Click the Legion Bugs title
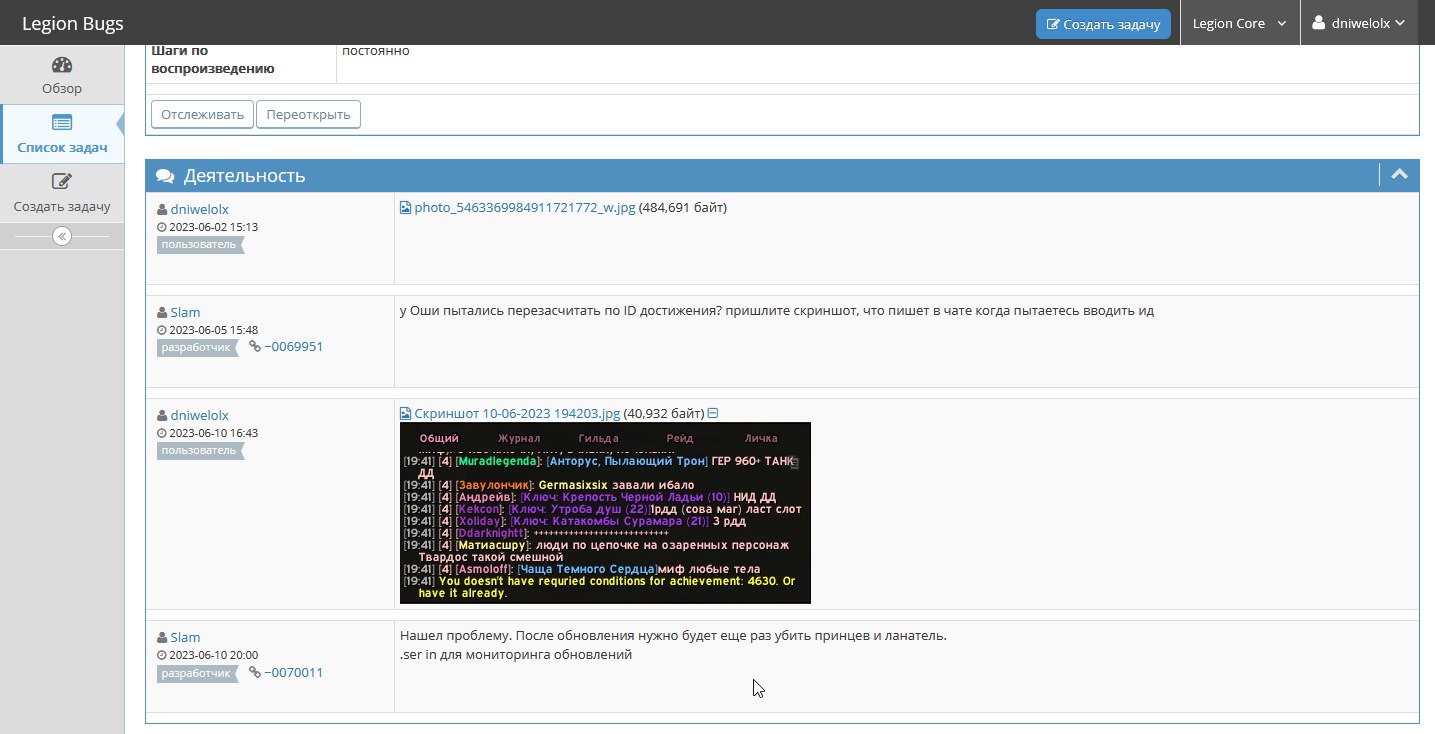The width and height of the screenshot is (1435, 734). click(73, 23)
